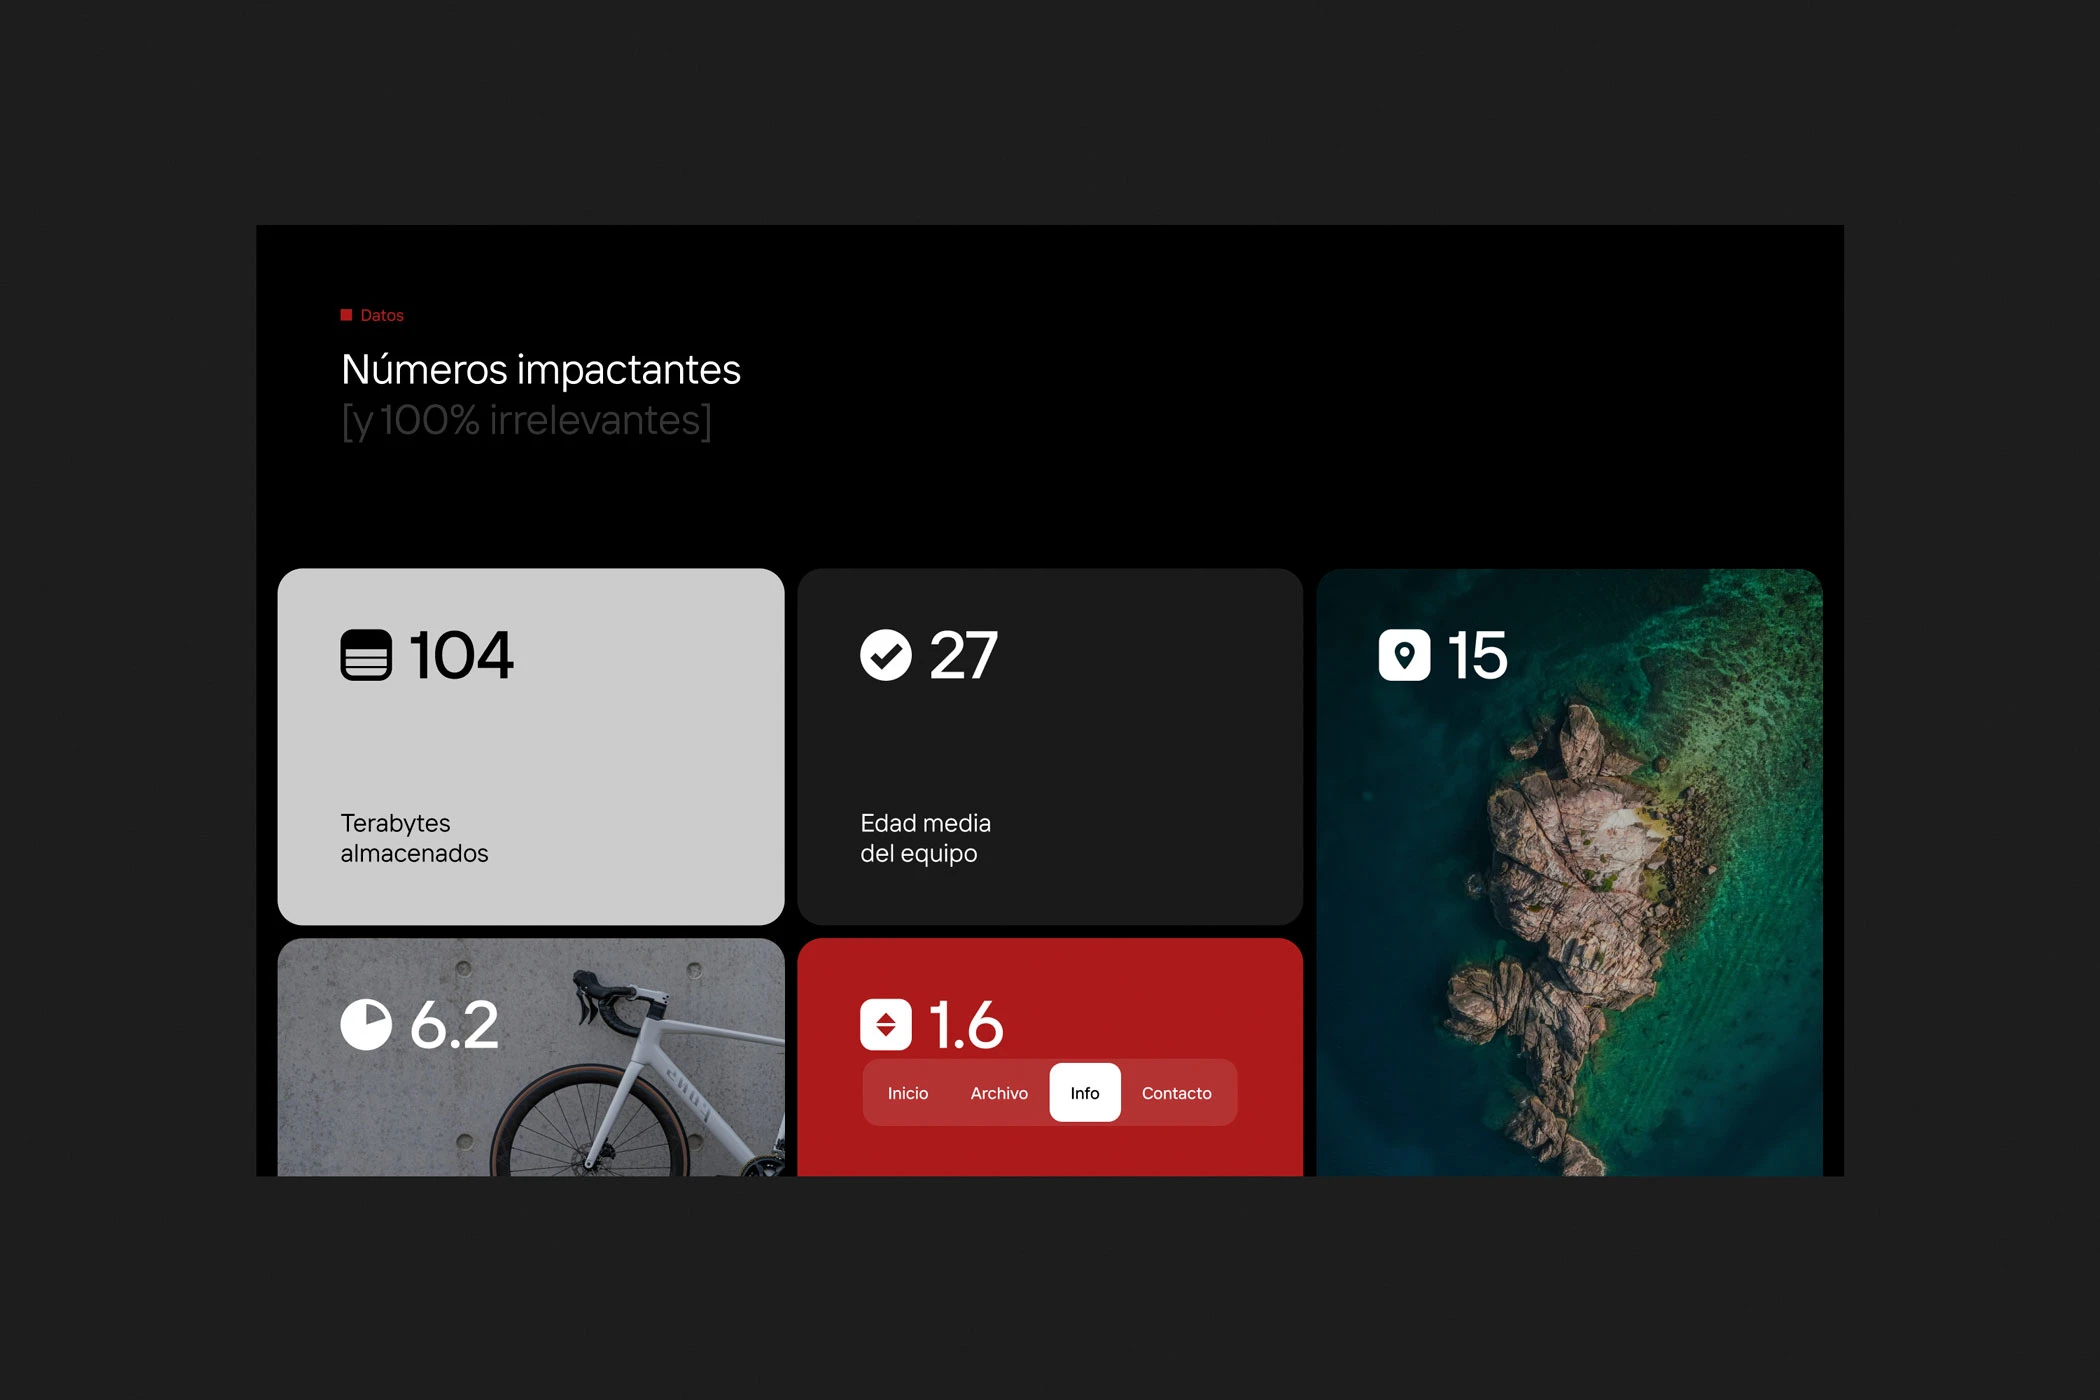Click the pie chart icon beside 6.2
This screenshot has height=1400, width=2100.
[x=366, y=1025]
